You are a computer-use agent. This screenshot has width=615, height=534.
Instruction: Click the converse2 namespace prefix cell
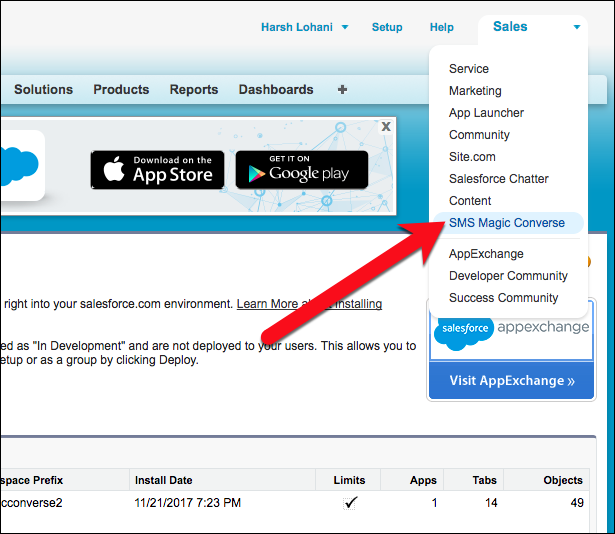pos(31,503)
